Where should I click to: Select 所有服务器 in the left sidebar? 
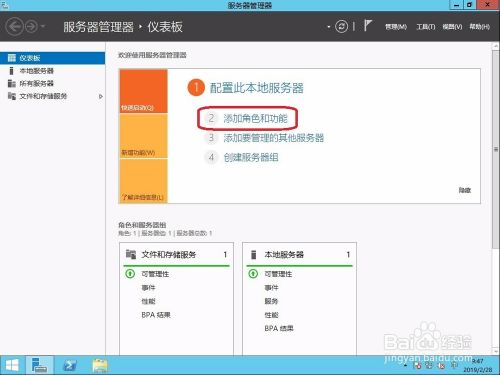52,83
